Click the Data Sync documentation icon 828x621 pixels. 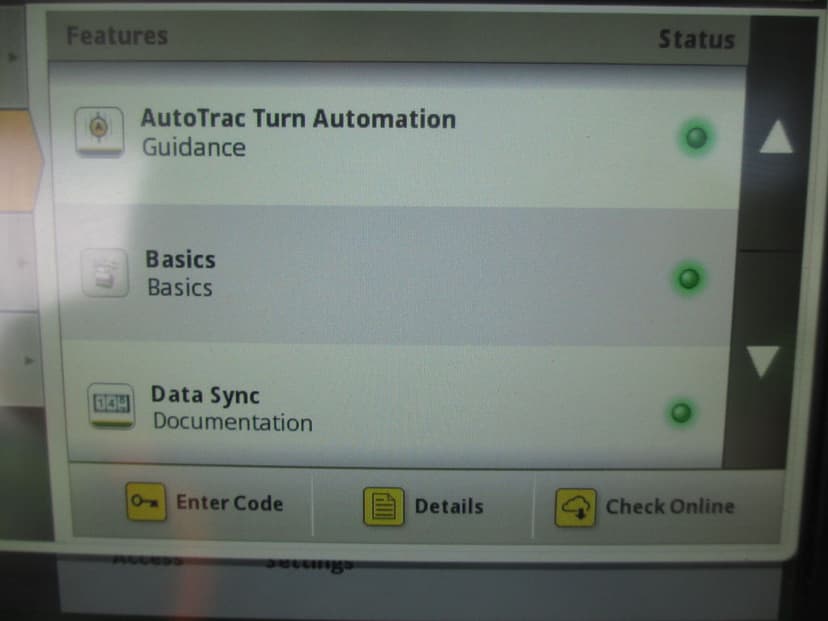tap(111, 406)
